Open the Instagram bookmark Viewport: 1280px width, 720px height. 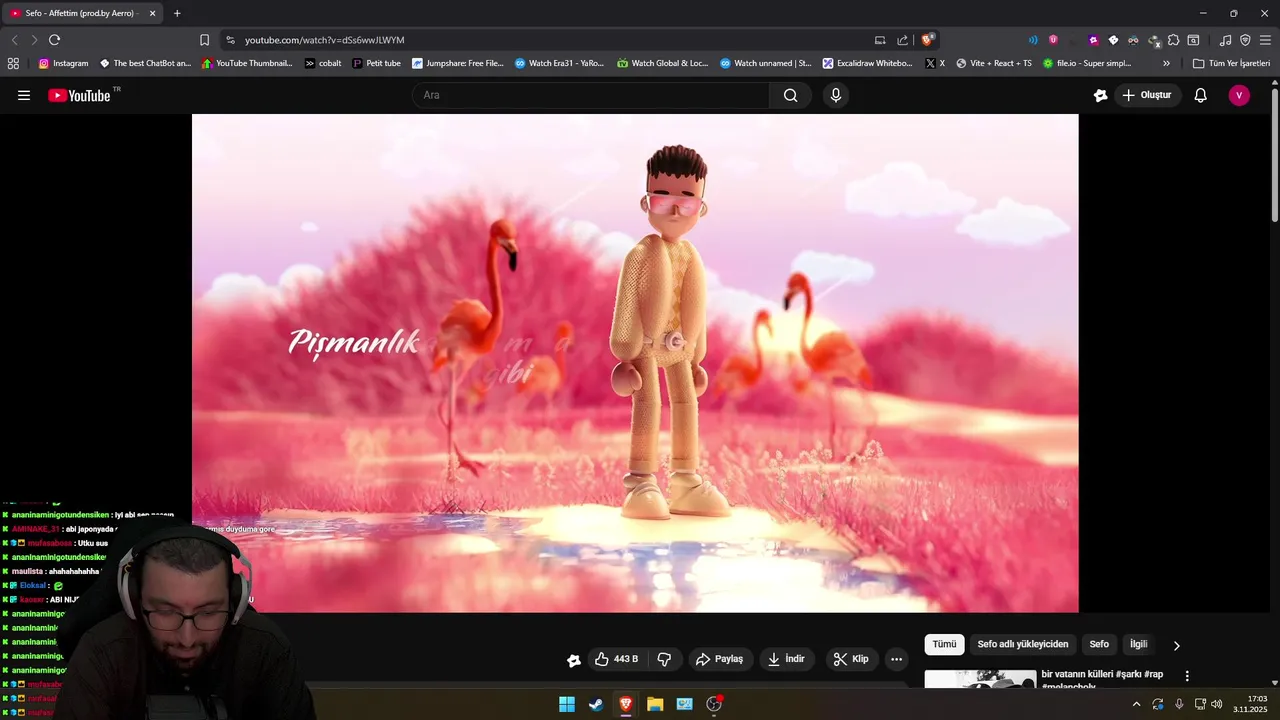pos(63,63)
